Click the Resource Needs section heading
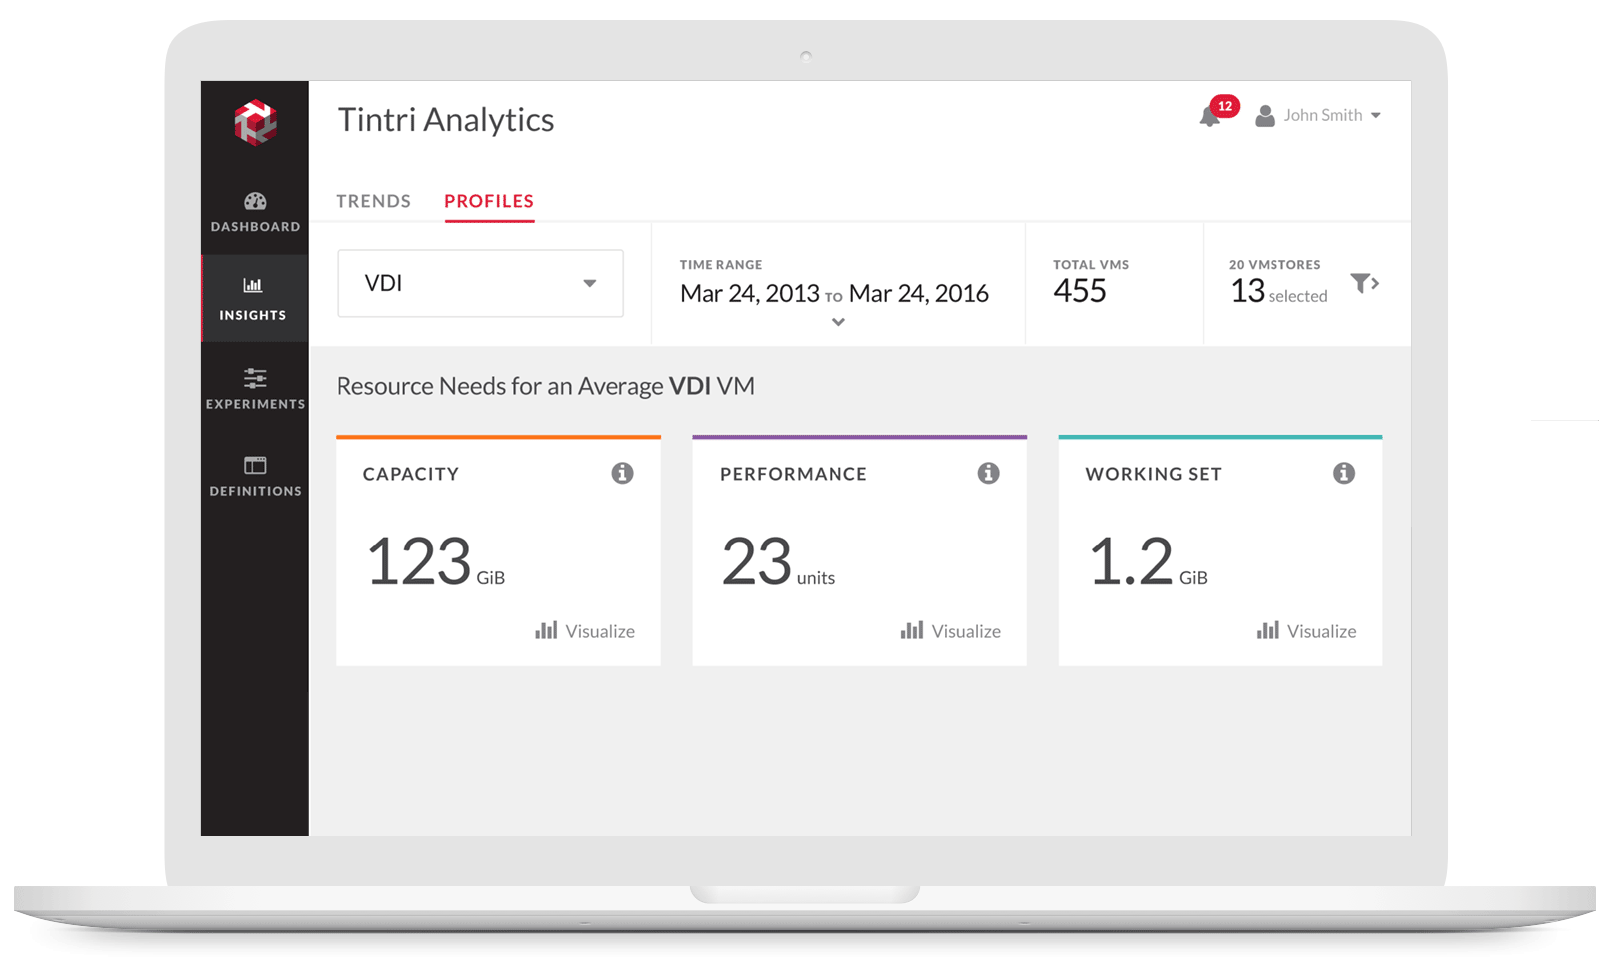Screen dimensions: 1615x960 tap(546, 386)
